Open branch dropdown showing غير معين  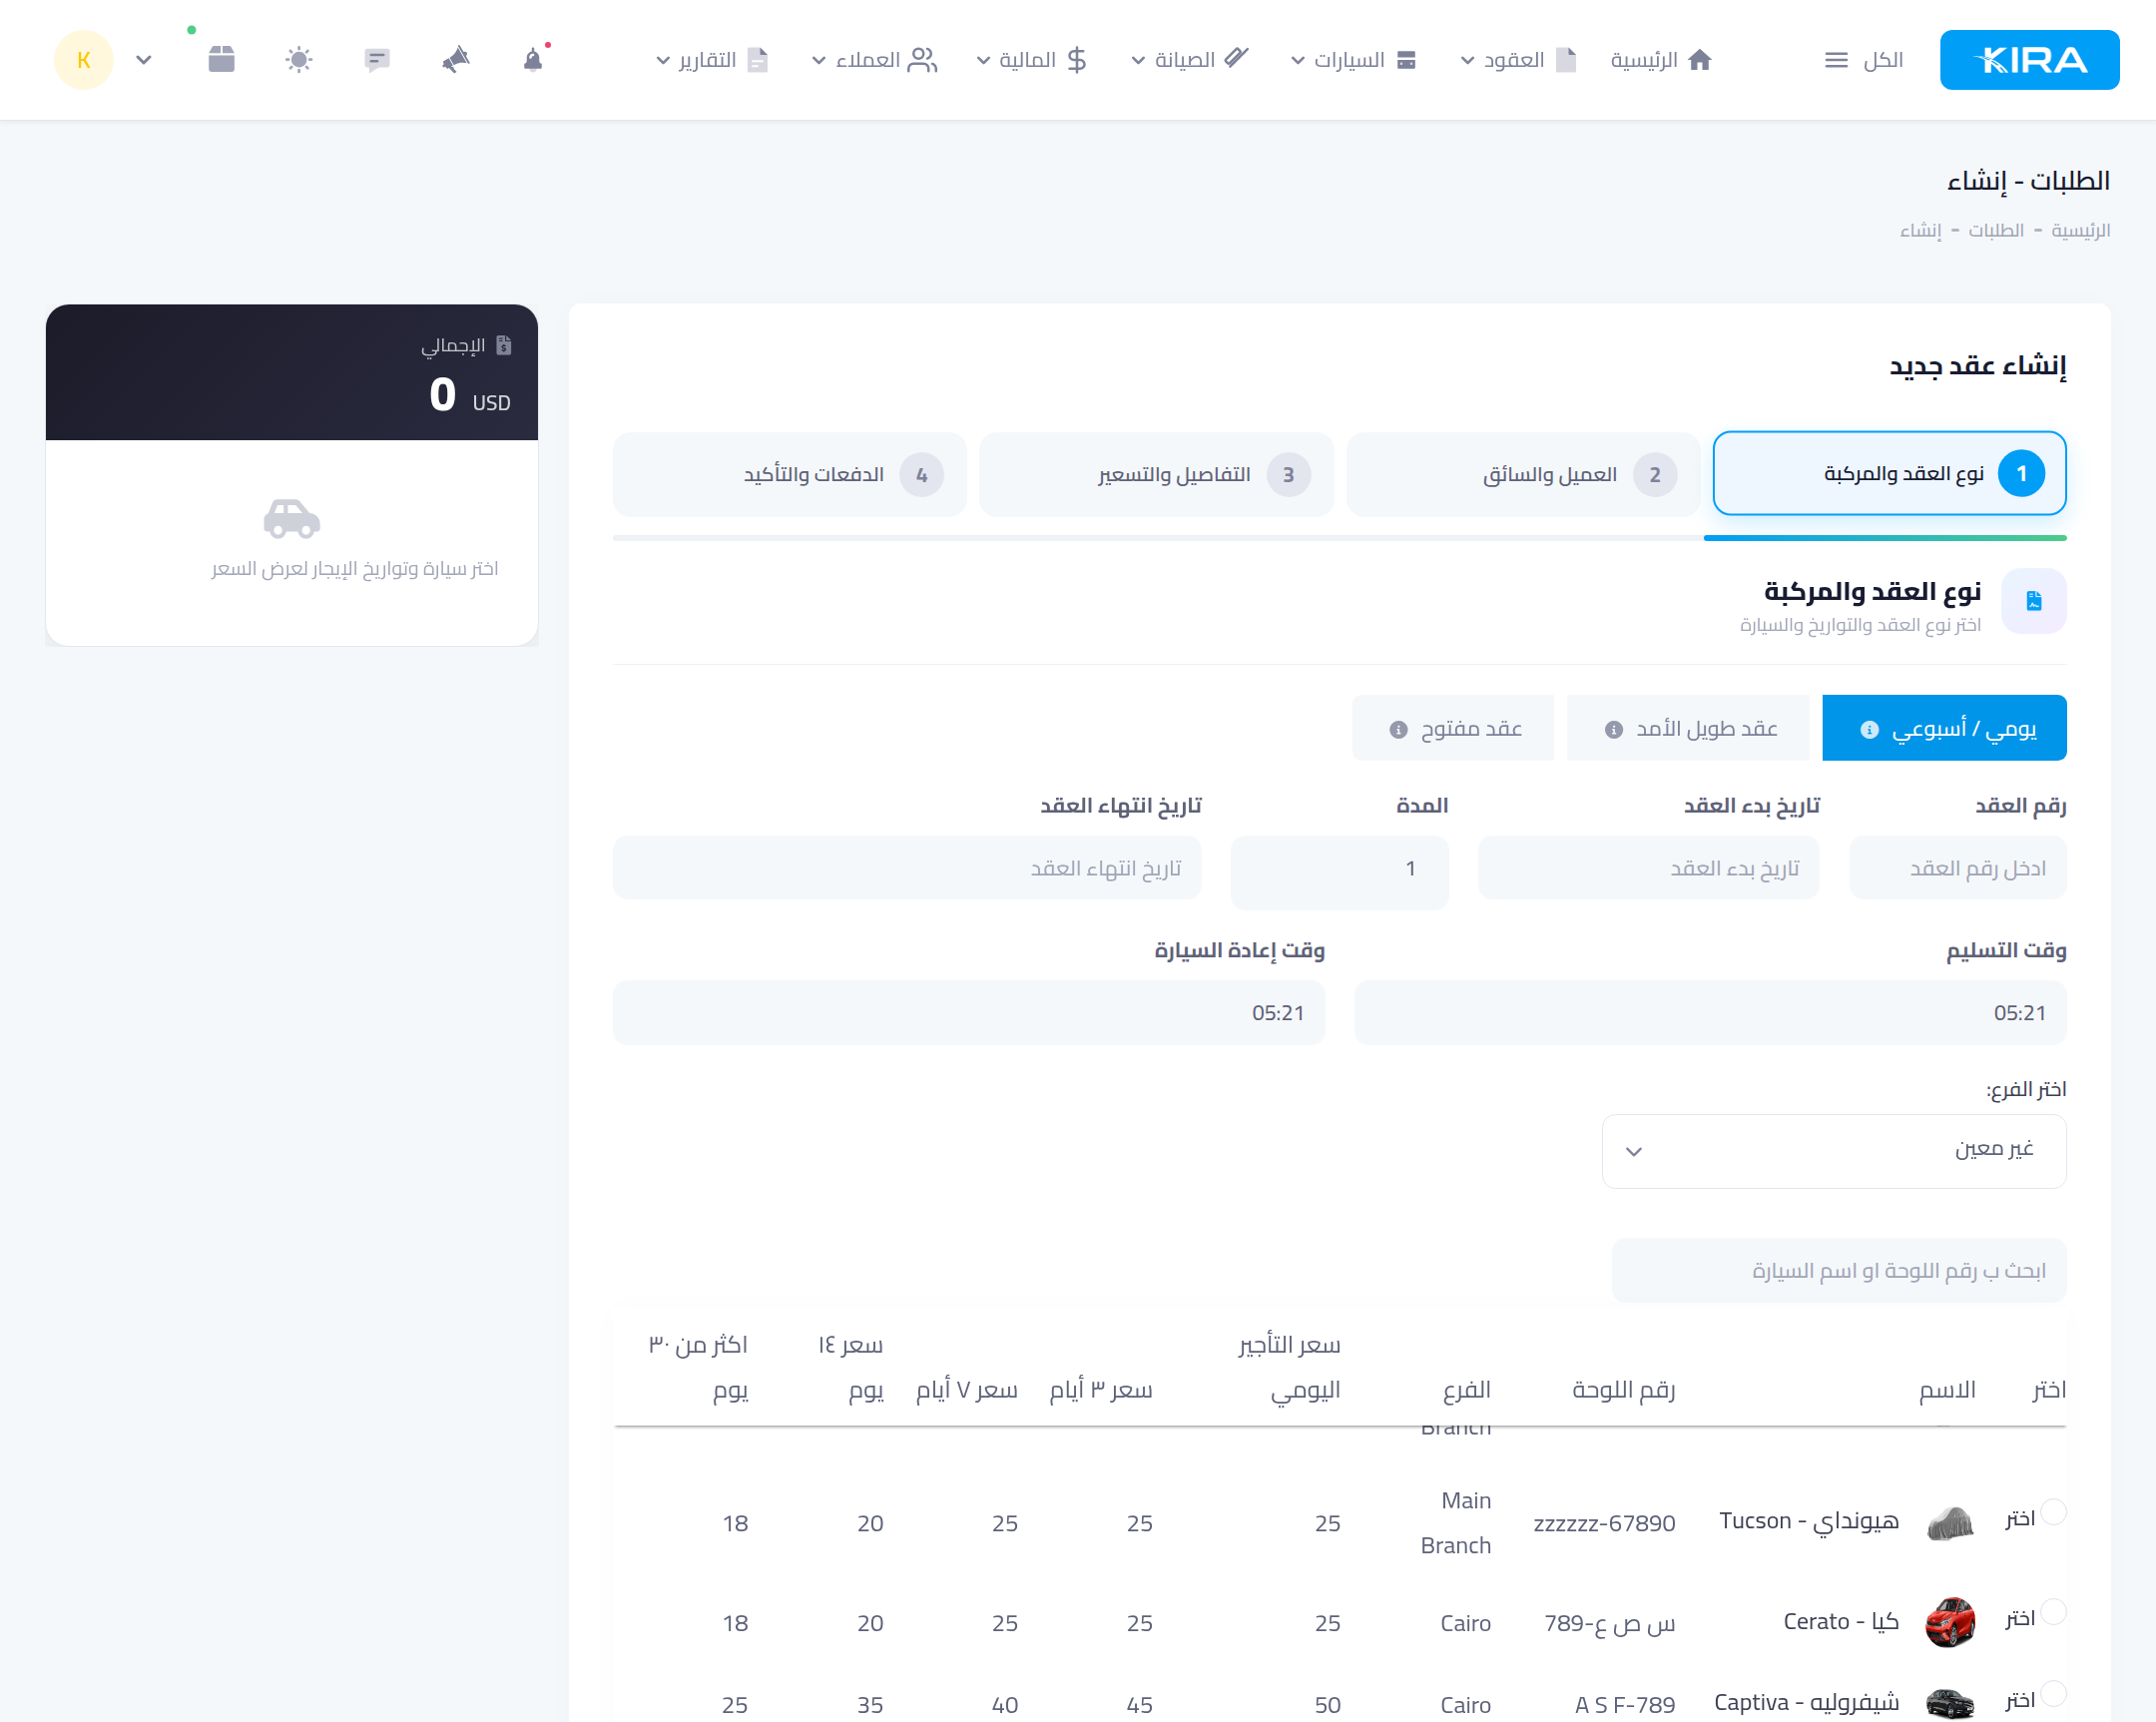[1833, 1150]
